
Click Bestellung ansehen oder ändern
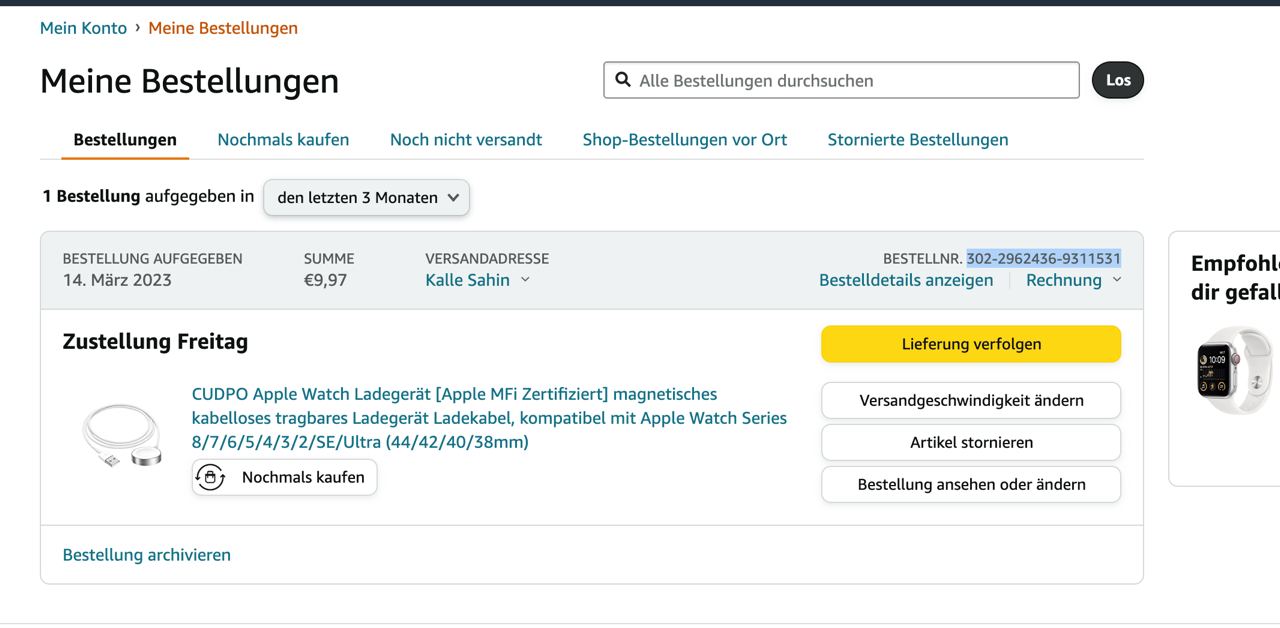coord(971,484)
